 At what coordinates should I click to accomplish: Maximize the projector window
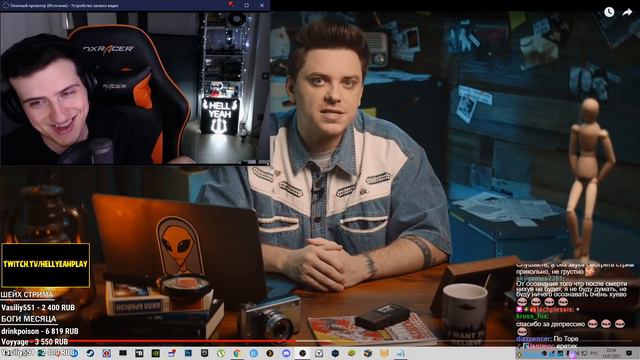click(247, 5)
